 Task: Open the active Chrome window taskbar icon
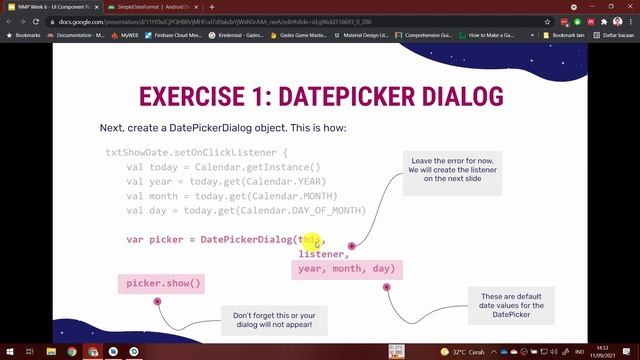pyautogui.click(x=93, y=351)
